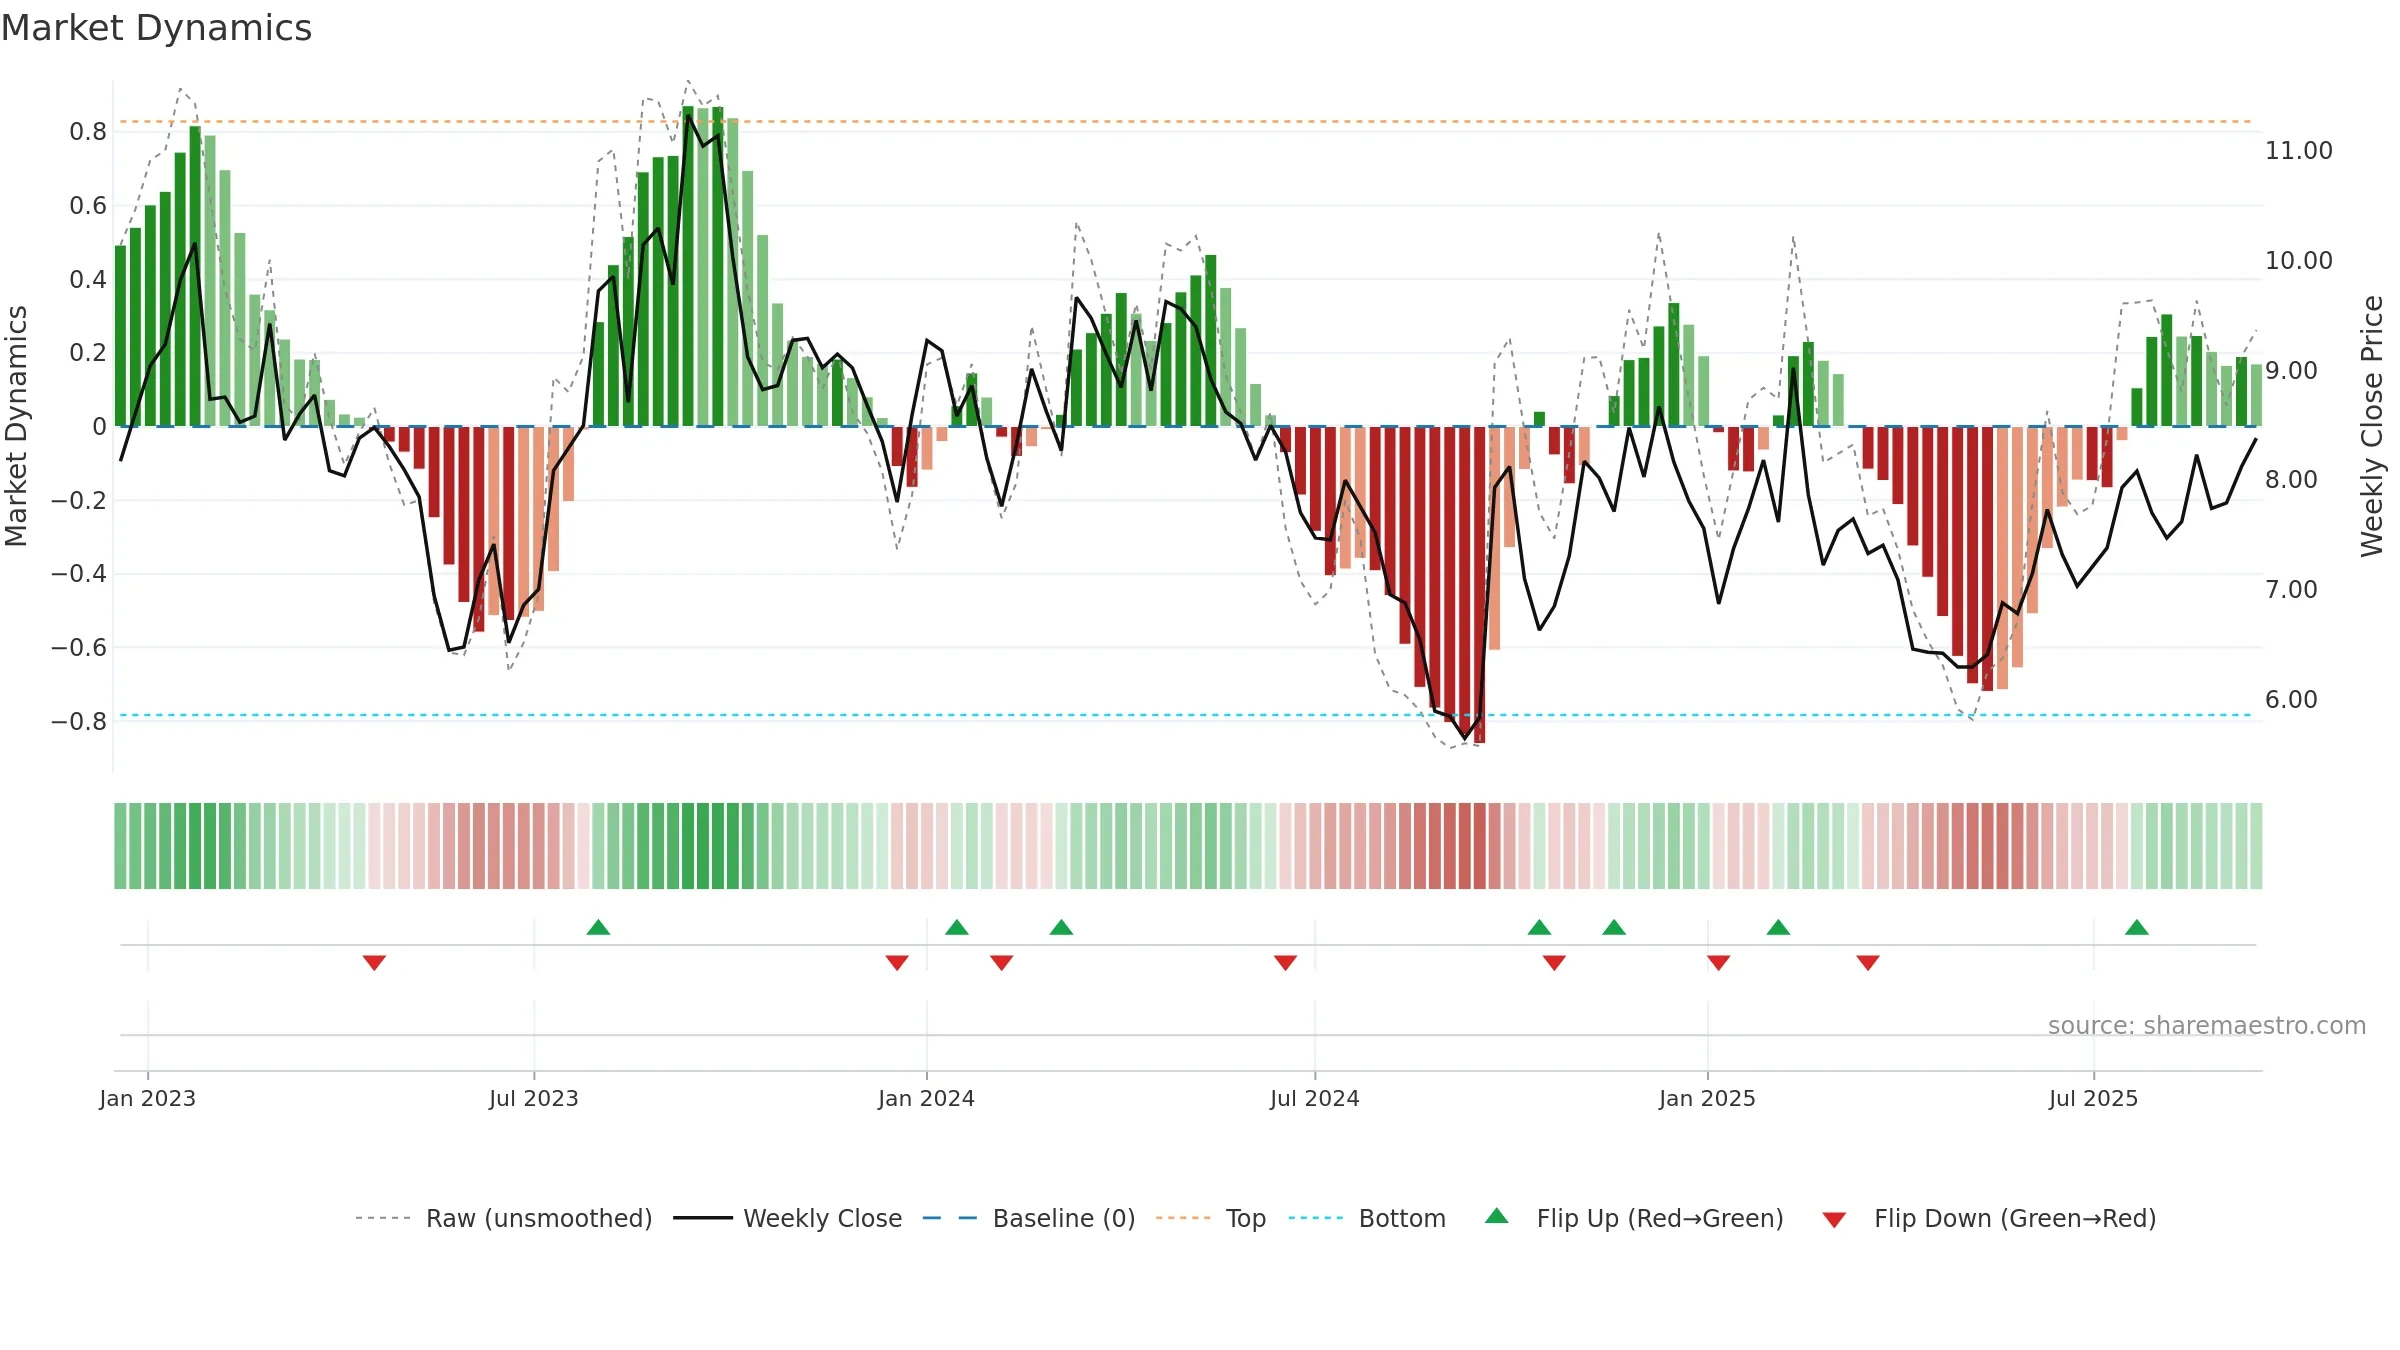Click the 'Jul 2024' x-axis label

click(x=1315, y=1098)
